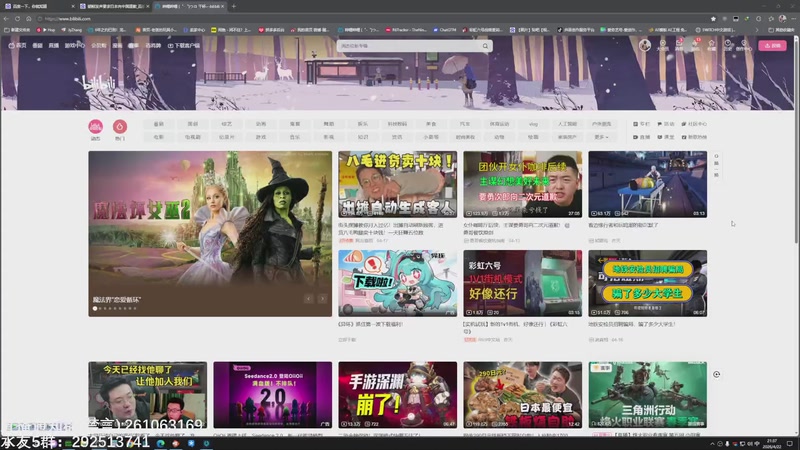Image resolution: width=800 pixels, height=450 pixels.
Task: Open 游戏中心 link in top navigation
Action: (x=74, y=45)
